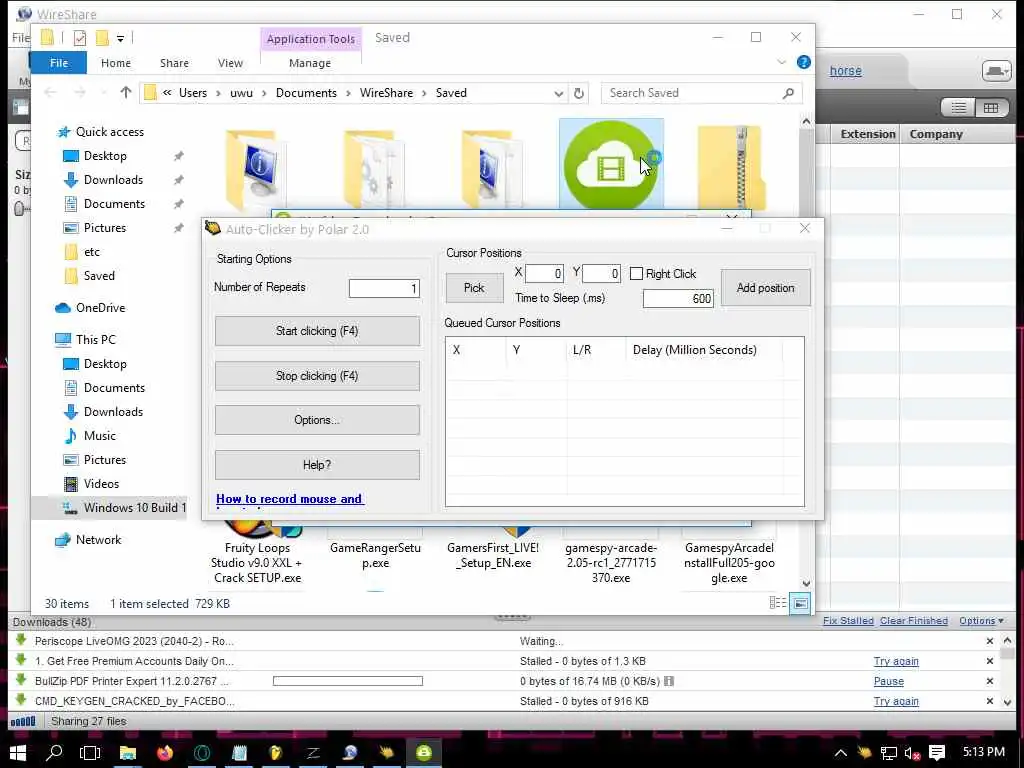The height and width of the screenshot is (768, 1024).
Task: Expand the address bar history dropdown
Action: pos(558,93)
